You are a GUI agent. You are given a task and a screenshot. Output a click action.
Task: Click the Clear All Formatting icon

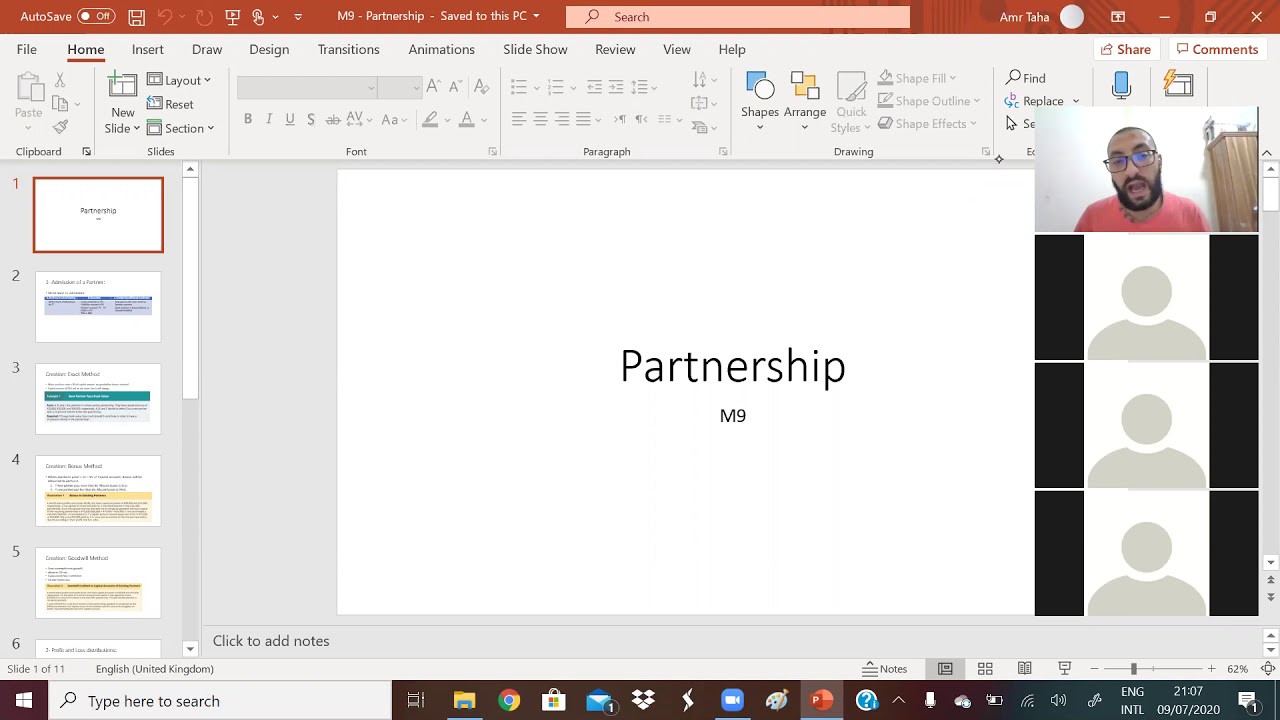coord(482,86)
